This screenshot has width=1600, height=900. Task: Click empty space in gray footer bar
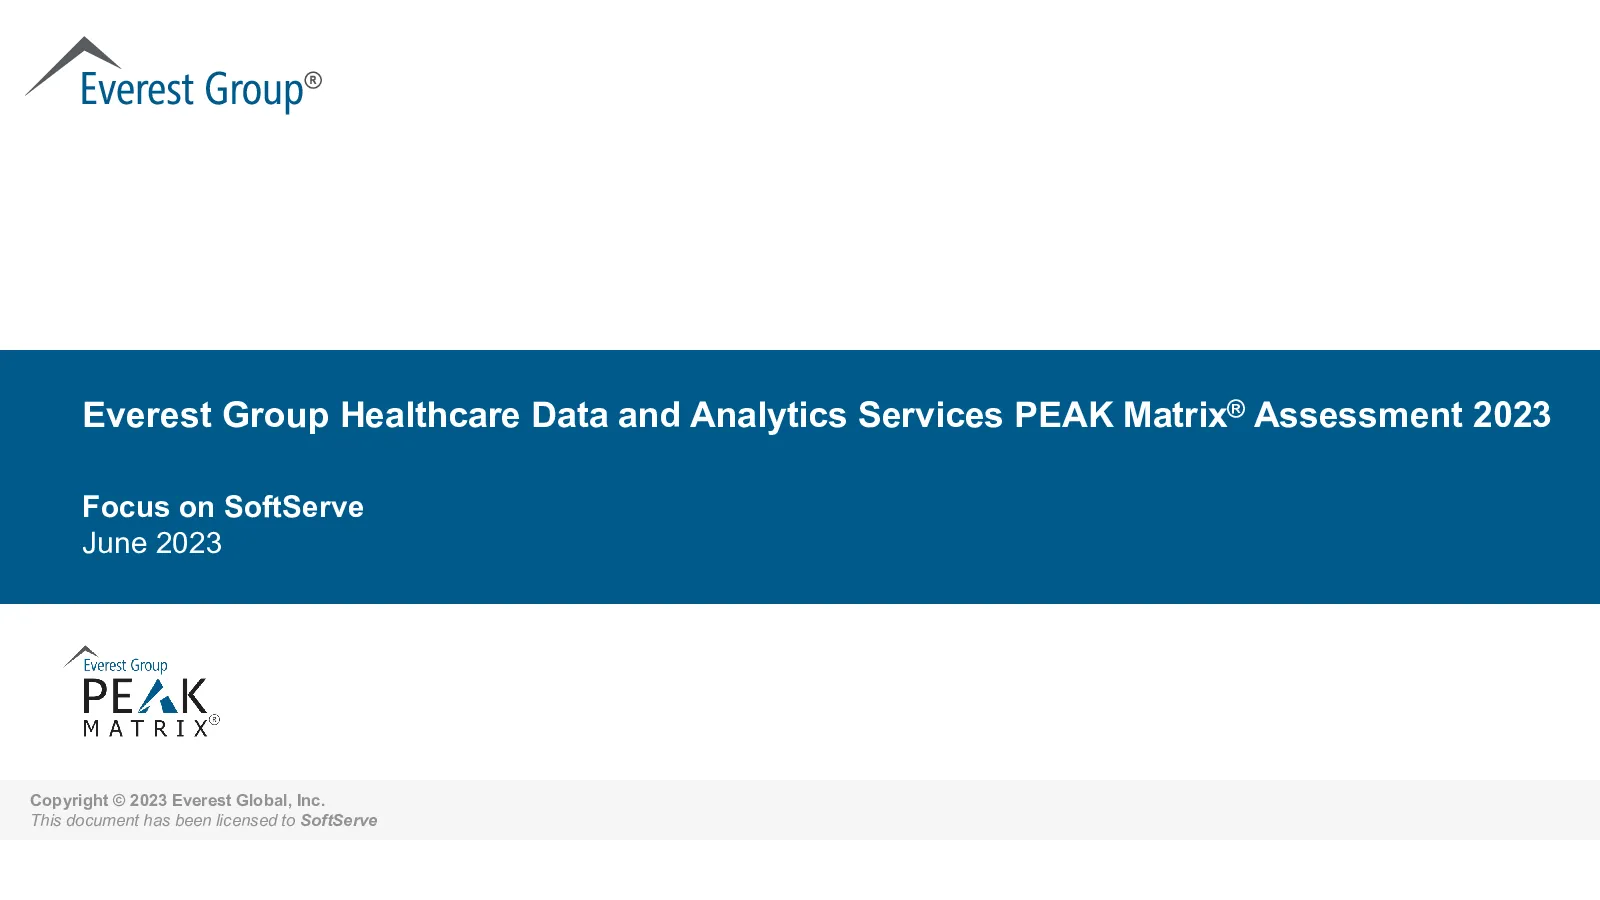[x=1000, y=810]
